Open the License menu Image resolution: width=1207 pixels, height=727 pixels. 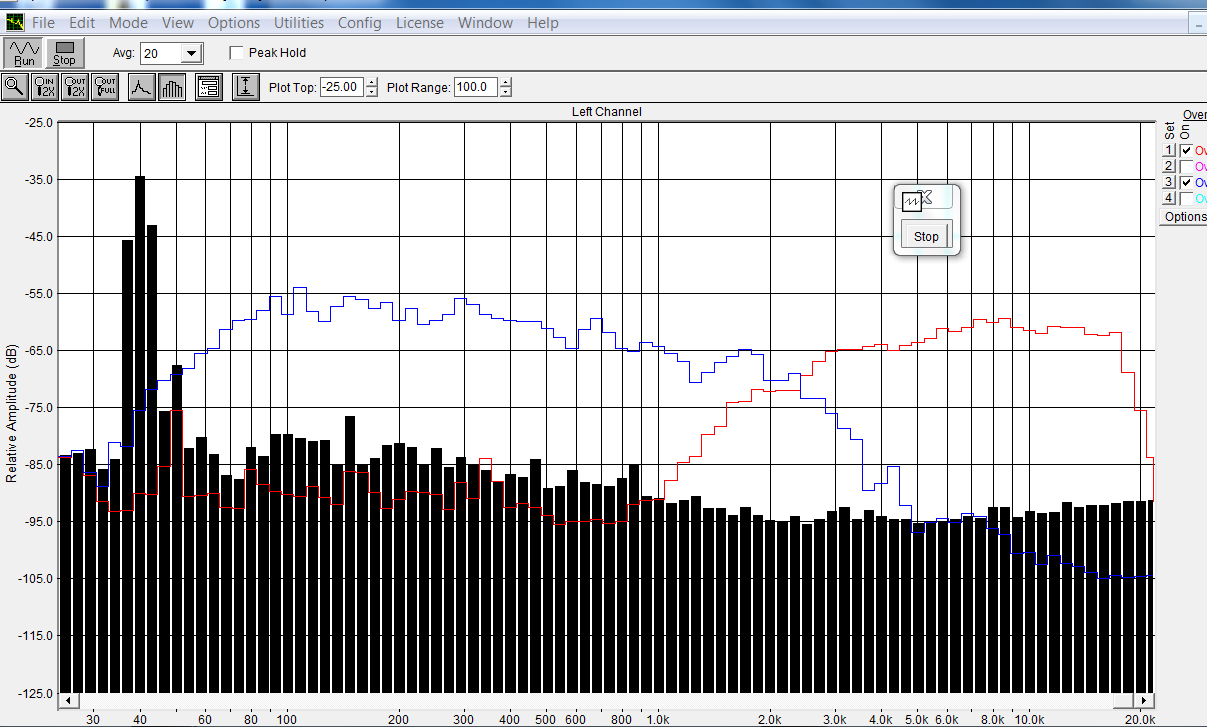point(420,22)
